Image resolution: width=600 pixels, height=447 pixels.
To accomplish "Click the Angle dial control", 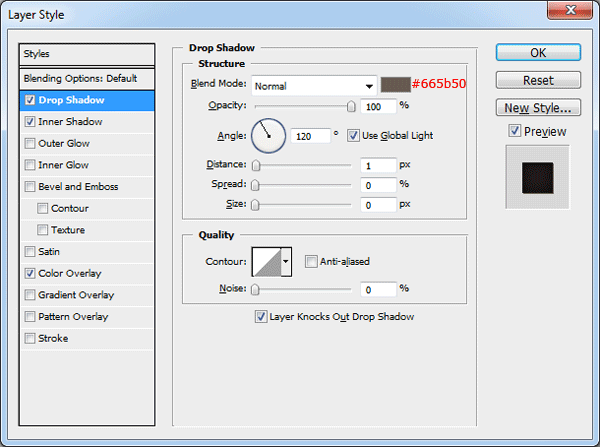I will [268, 136].
